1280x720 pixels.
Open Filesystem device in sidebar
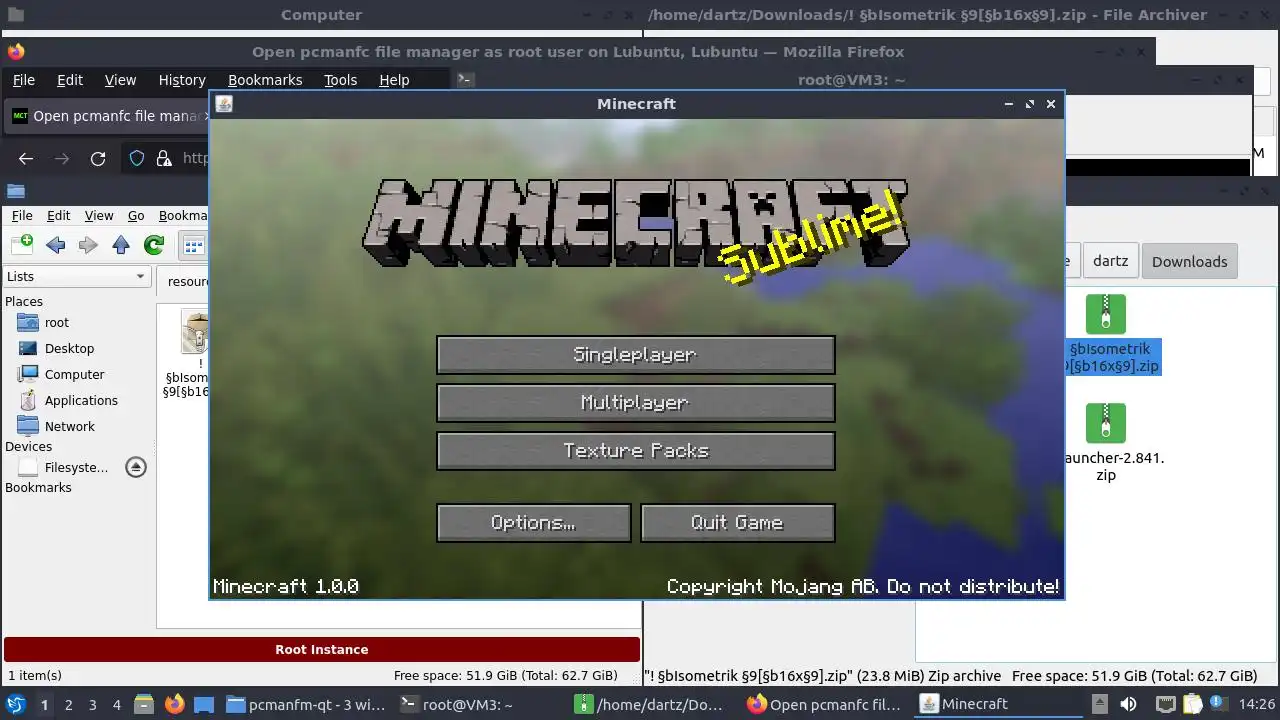[63, 467]
